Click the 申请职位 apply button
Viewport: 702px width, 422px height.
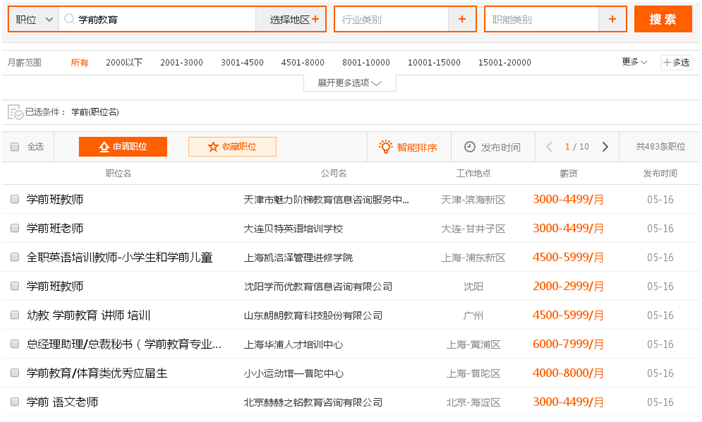click(x=123, y=147)
